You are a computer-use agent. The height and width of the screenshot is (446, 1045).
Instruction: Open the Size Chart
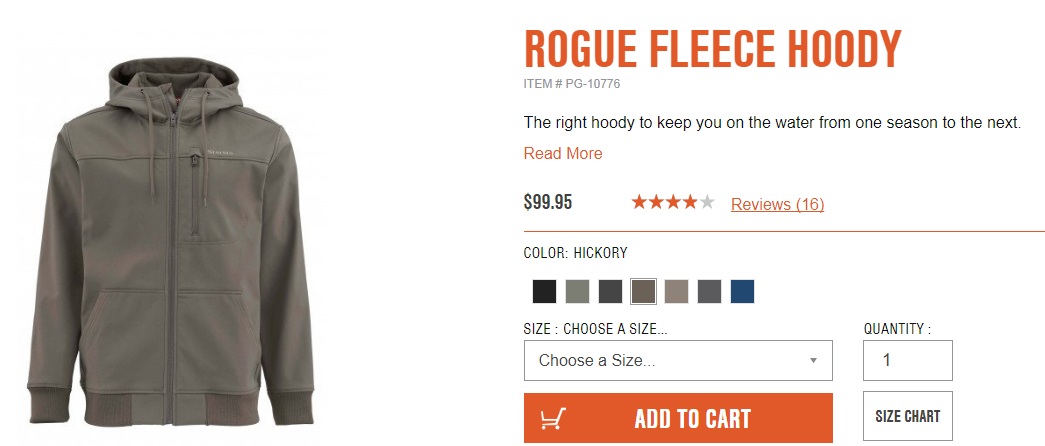[907, 417]
